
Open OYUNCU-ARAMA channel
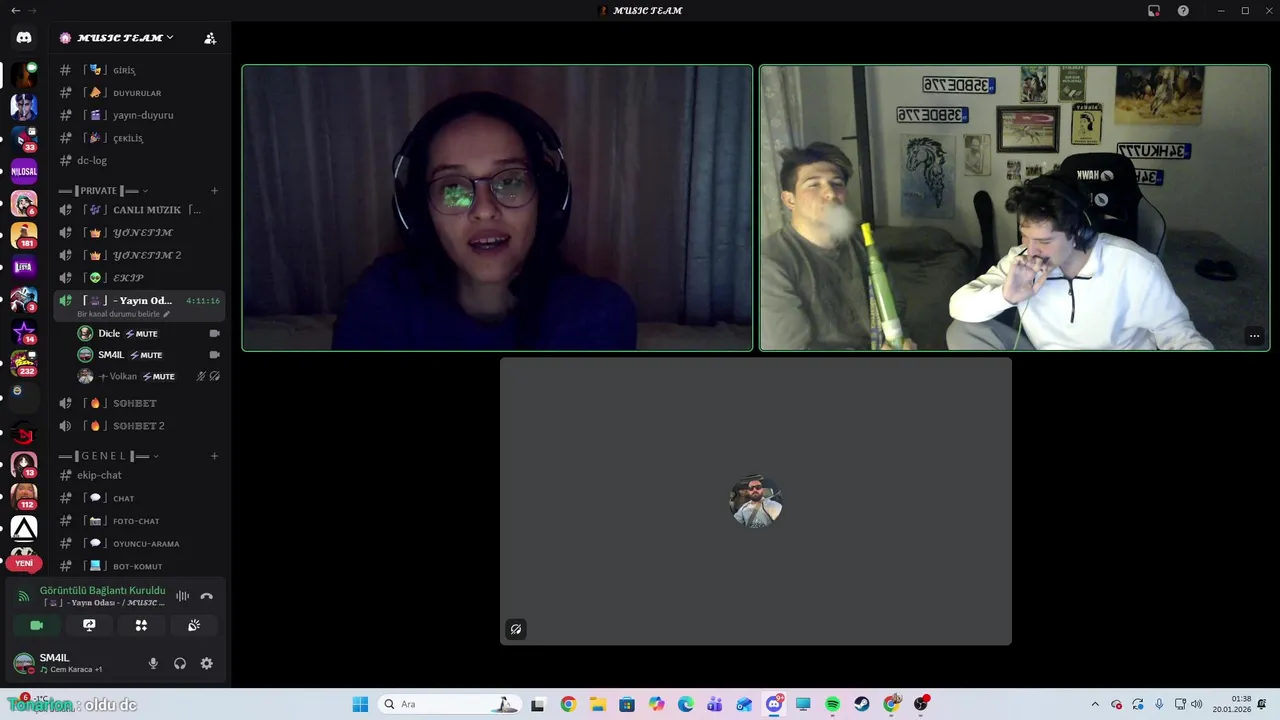pos(139,544)
